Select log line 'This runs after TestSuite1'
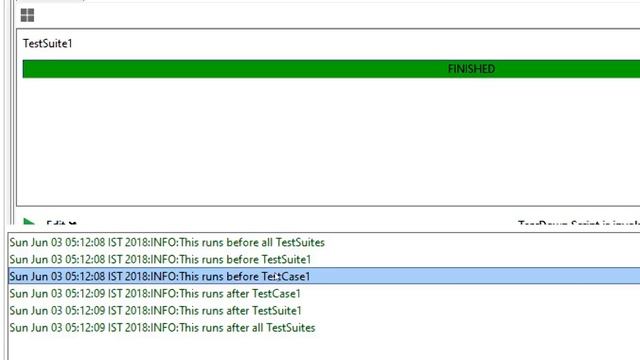The image size is (640, 360). [x=156, y=311]
